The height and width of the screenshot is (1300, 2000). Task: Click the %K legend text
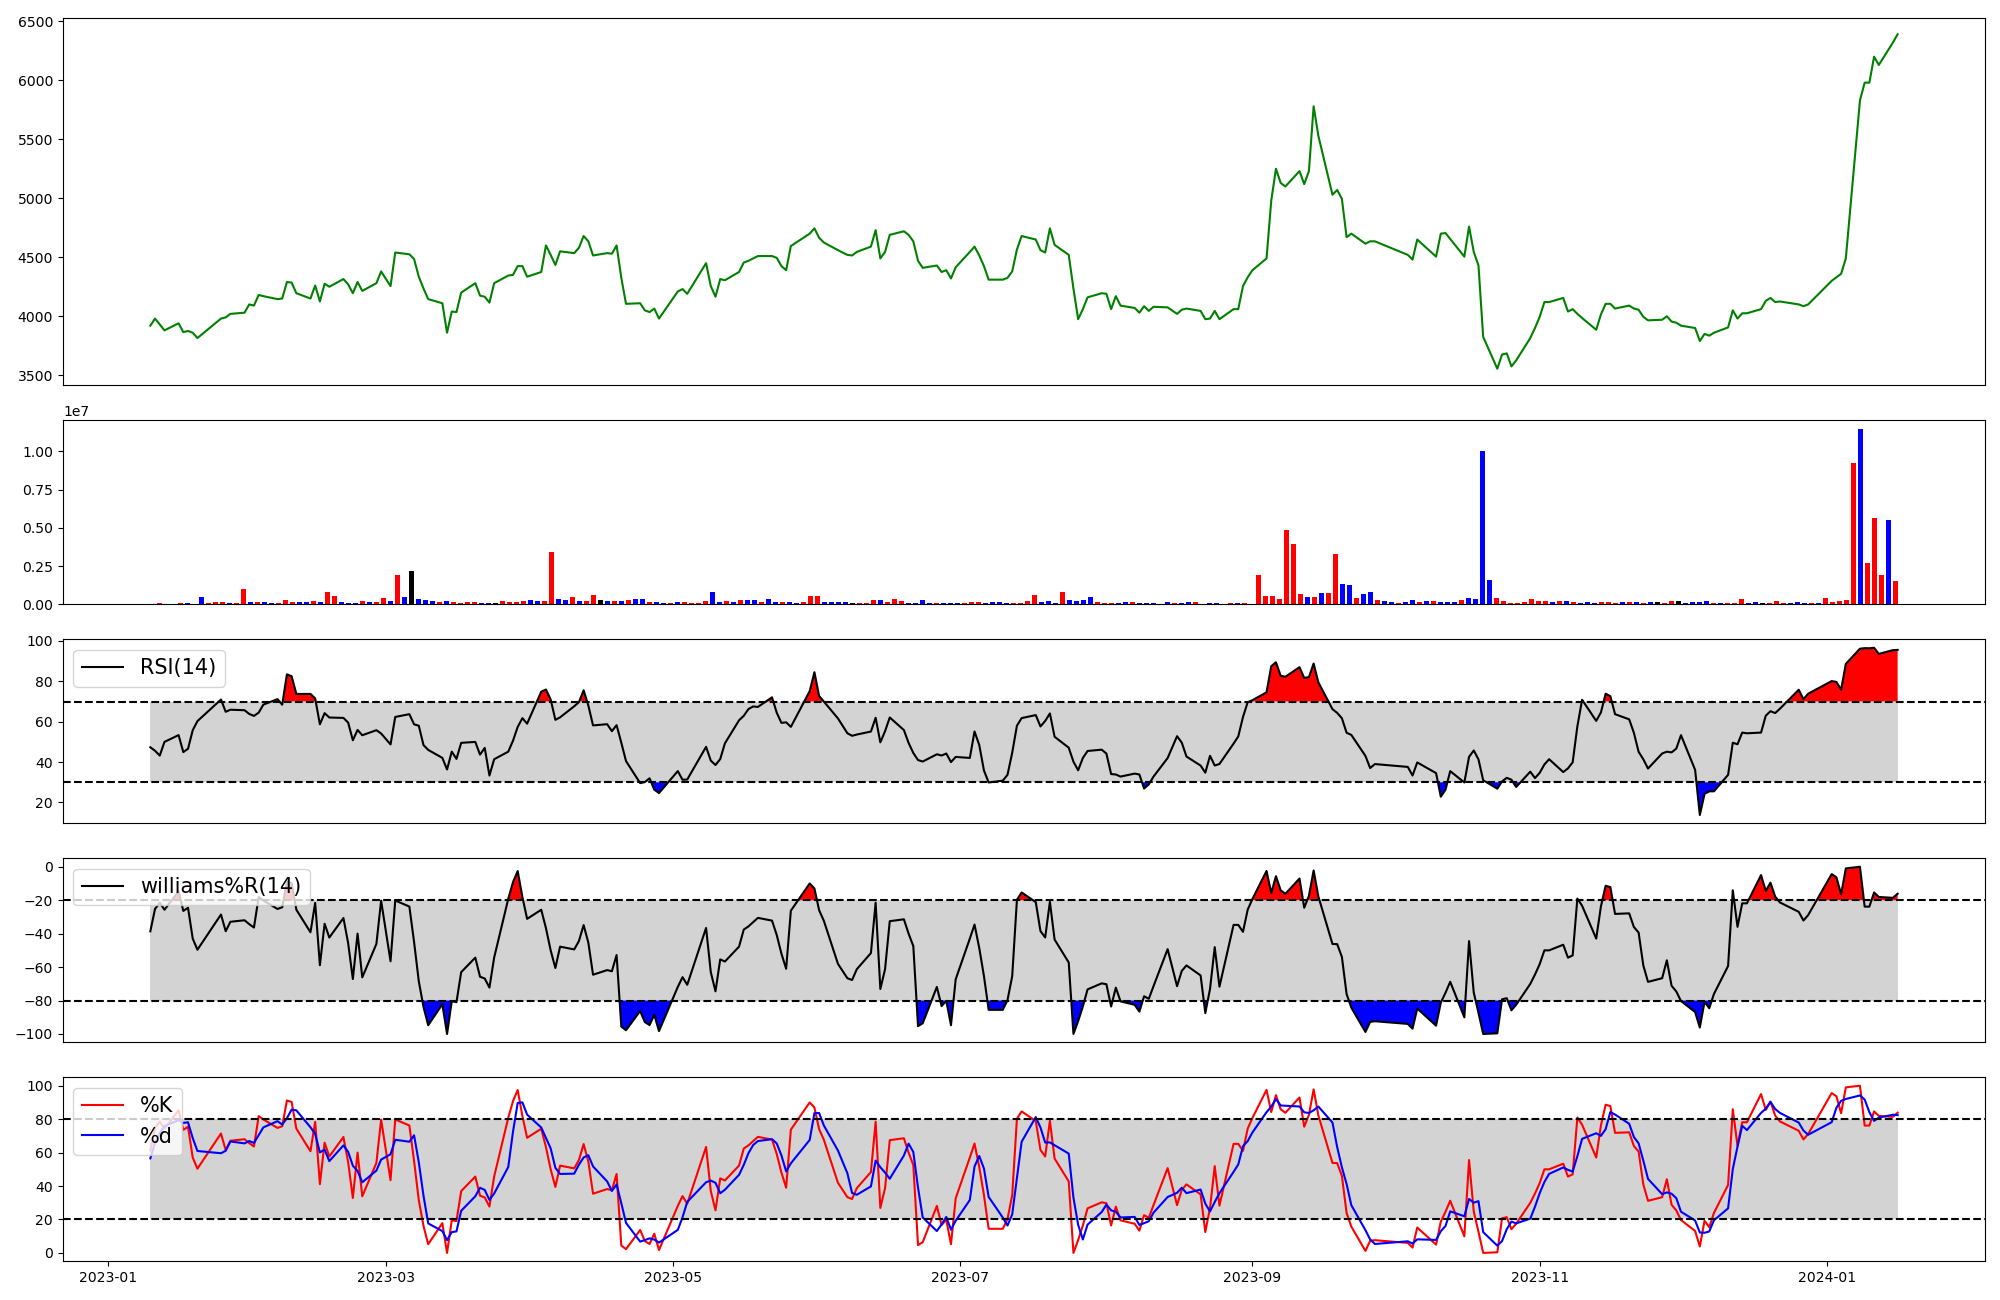(x=156, y=1105)
